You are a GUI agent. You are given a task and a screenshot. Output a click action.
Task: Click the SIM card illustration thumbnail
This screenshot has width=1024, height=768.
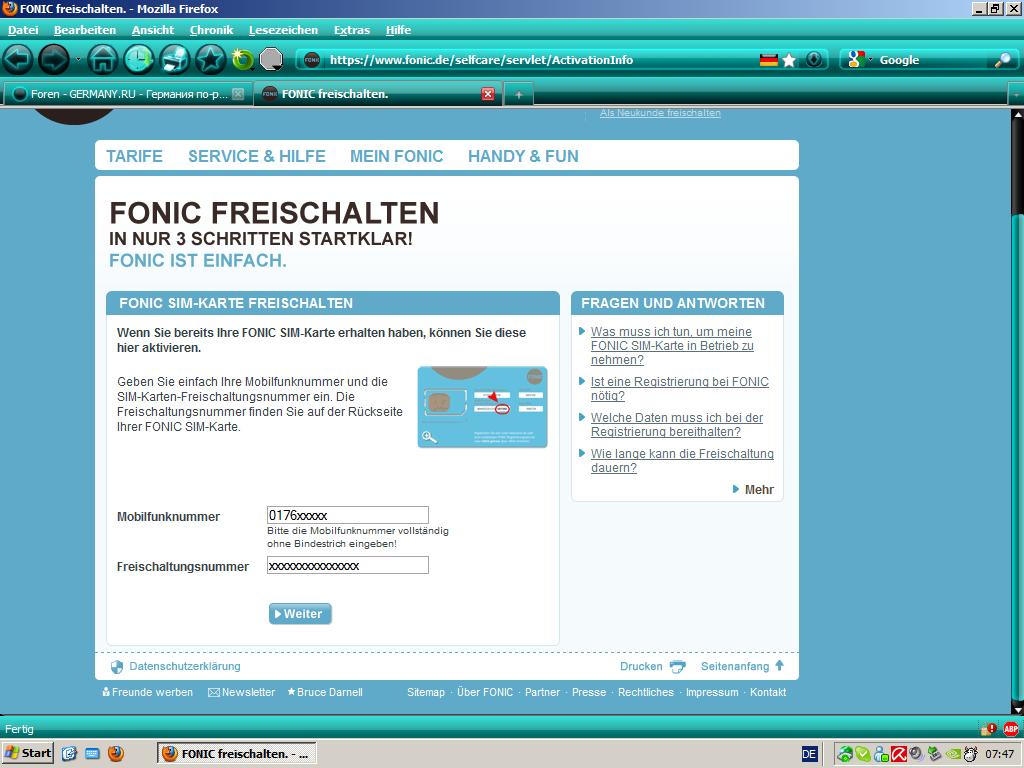(x=483, y=407)
